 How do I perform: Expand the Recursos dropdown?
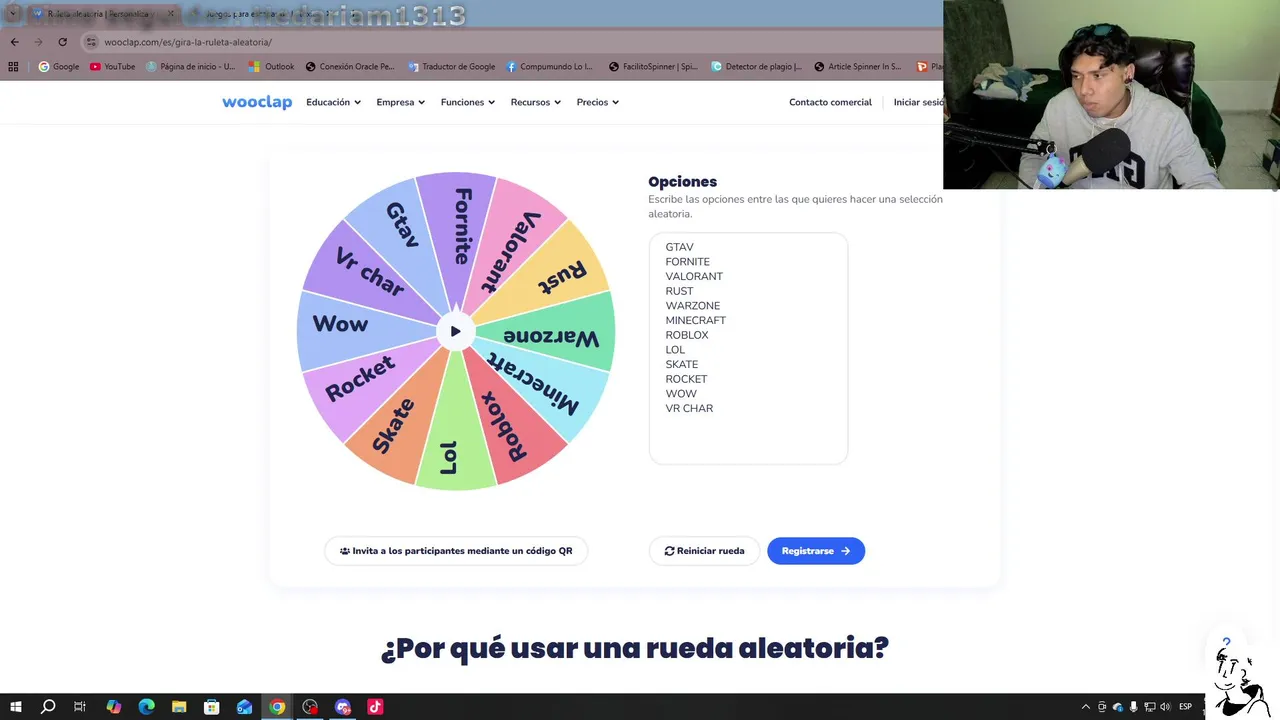(535, 102)
